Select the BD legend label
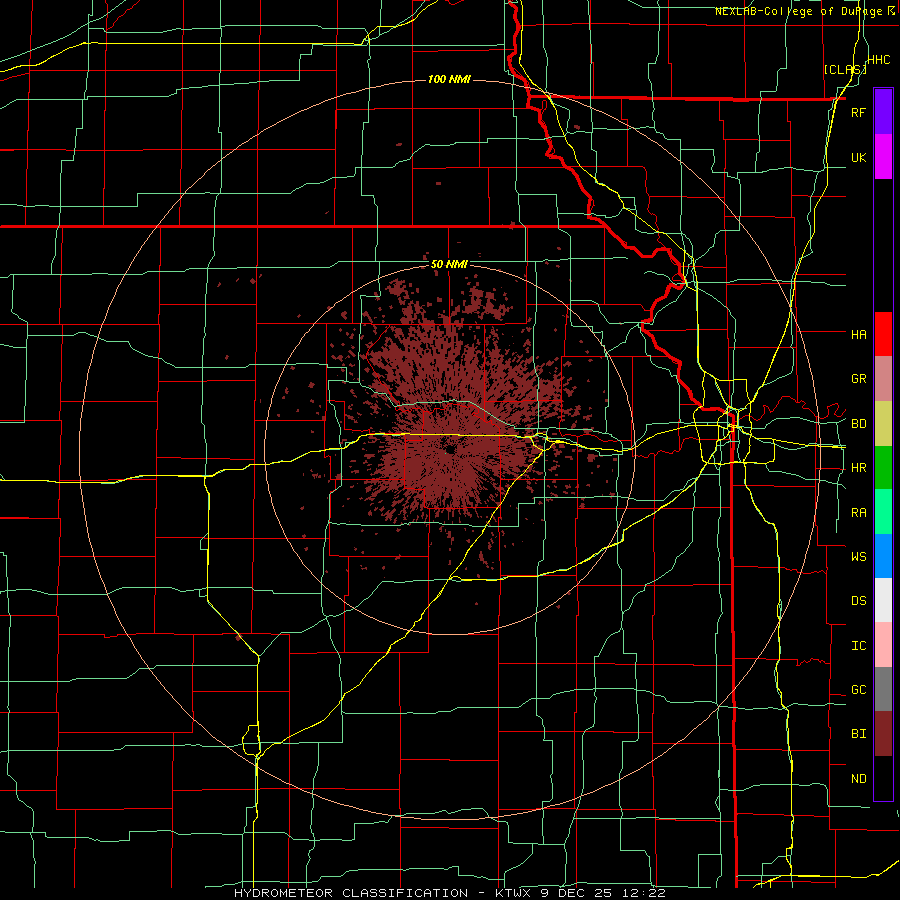 858,424
